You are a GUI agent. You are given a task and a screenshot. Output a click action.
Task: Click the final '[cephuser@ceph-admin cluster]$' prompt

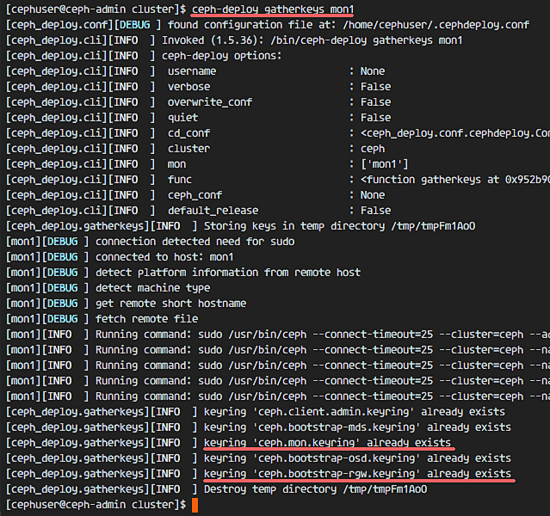[x=96, y=505]
